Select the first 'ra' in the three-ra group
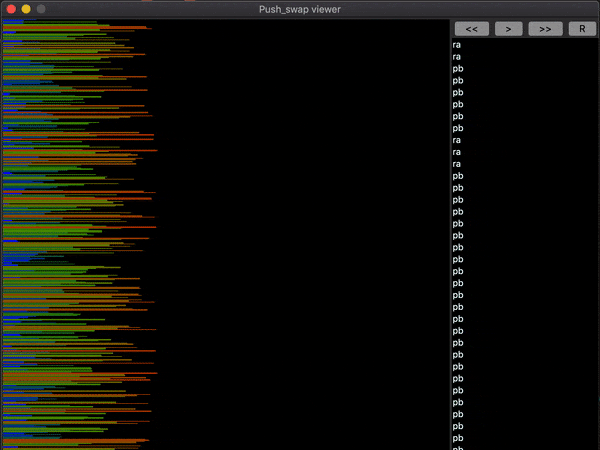 [x=457, y=140]
